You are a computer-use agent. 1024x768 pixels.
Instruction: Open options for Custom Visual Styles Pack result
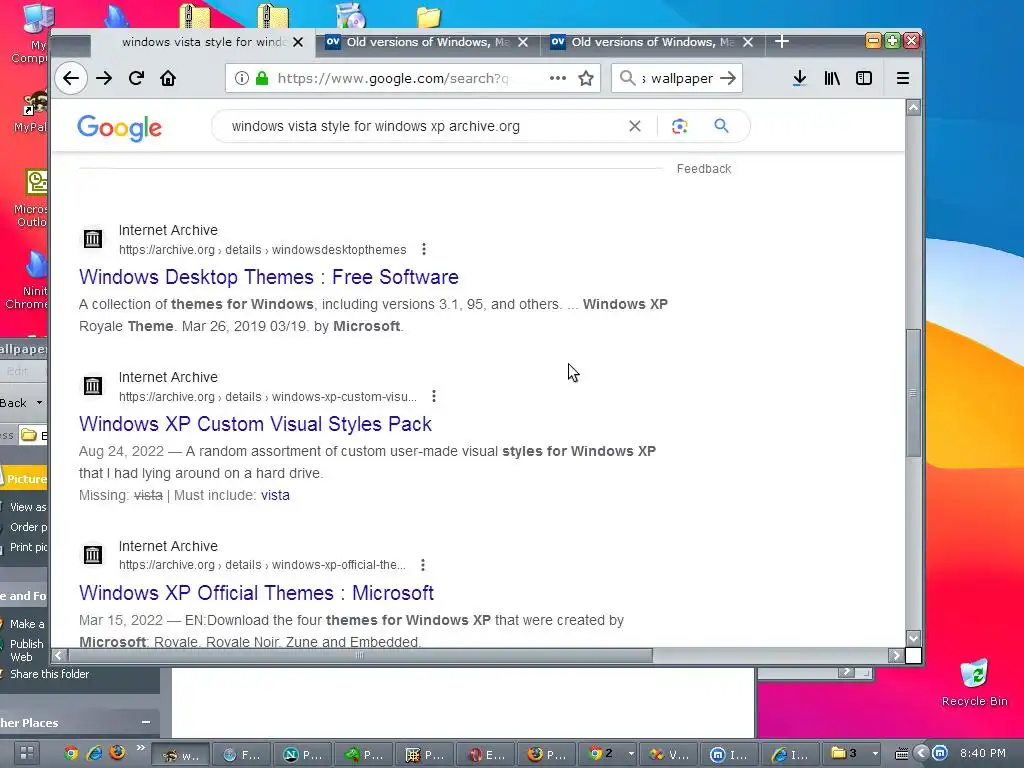(x=434, y=396)
